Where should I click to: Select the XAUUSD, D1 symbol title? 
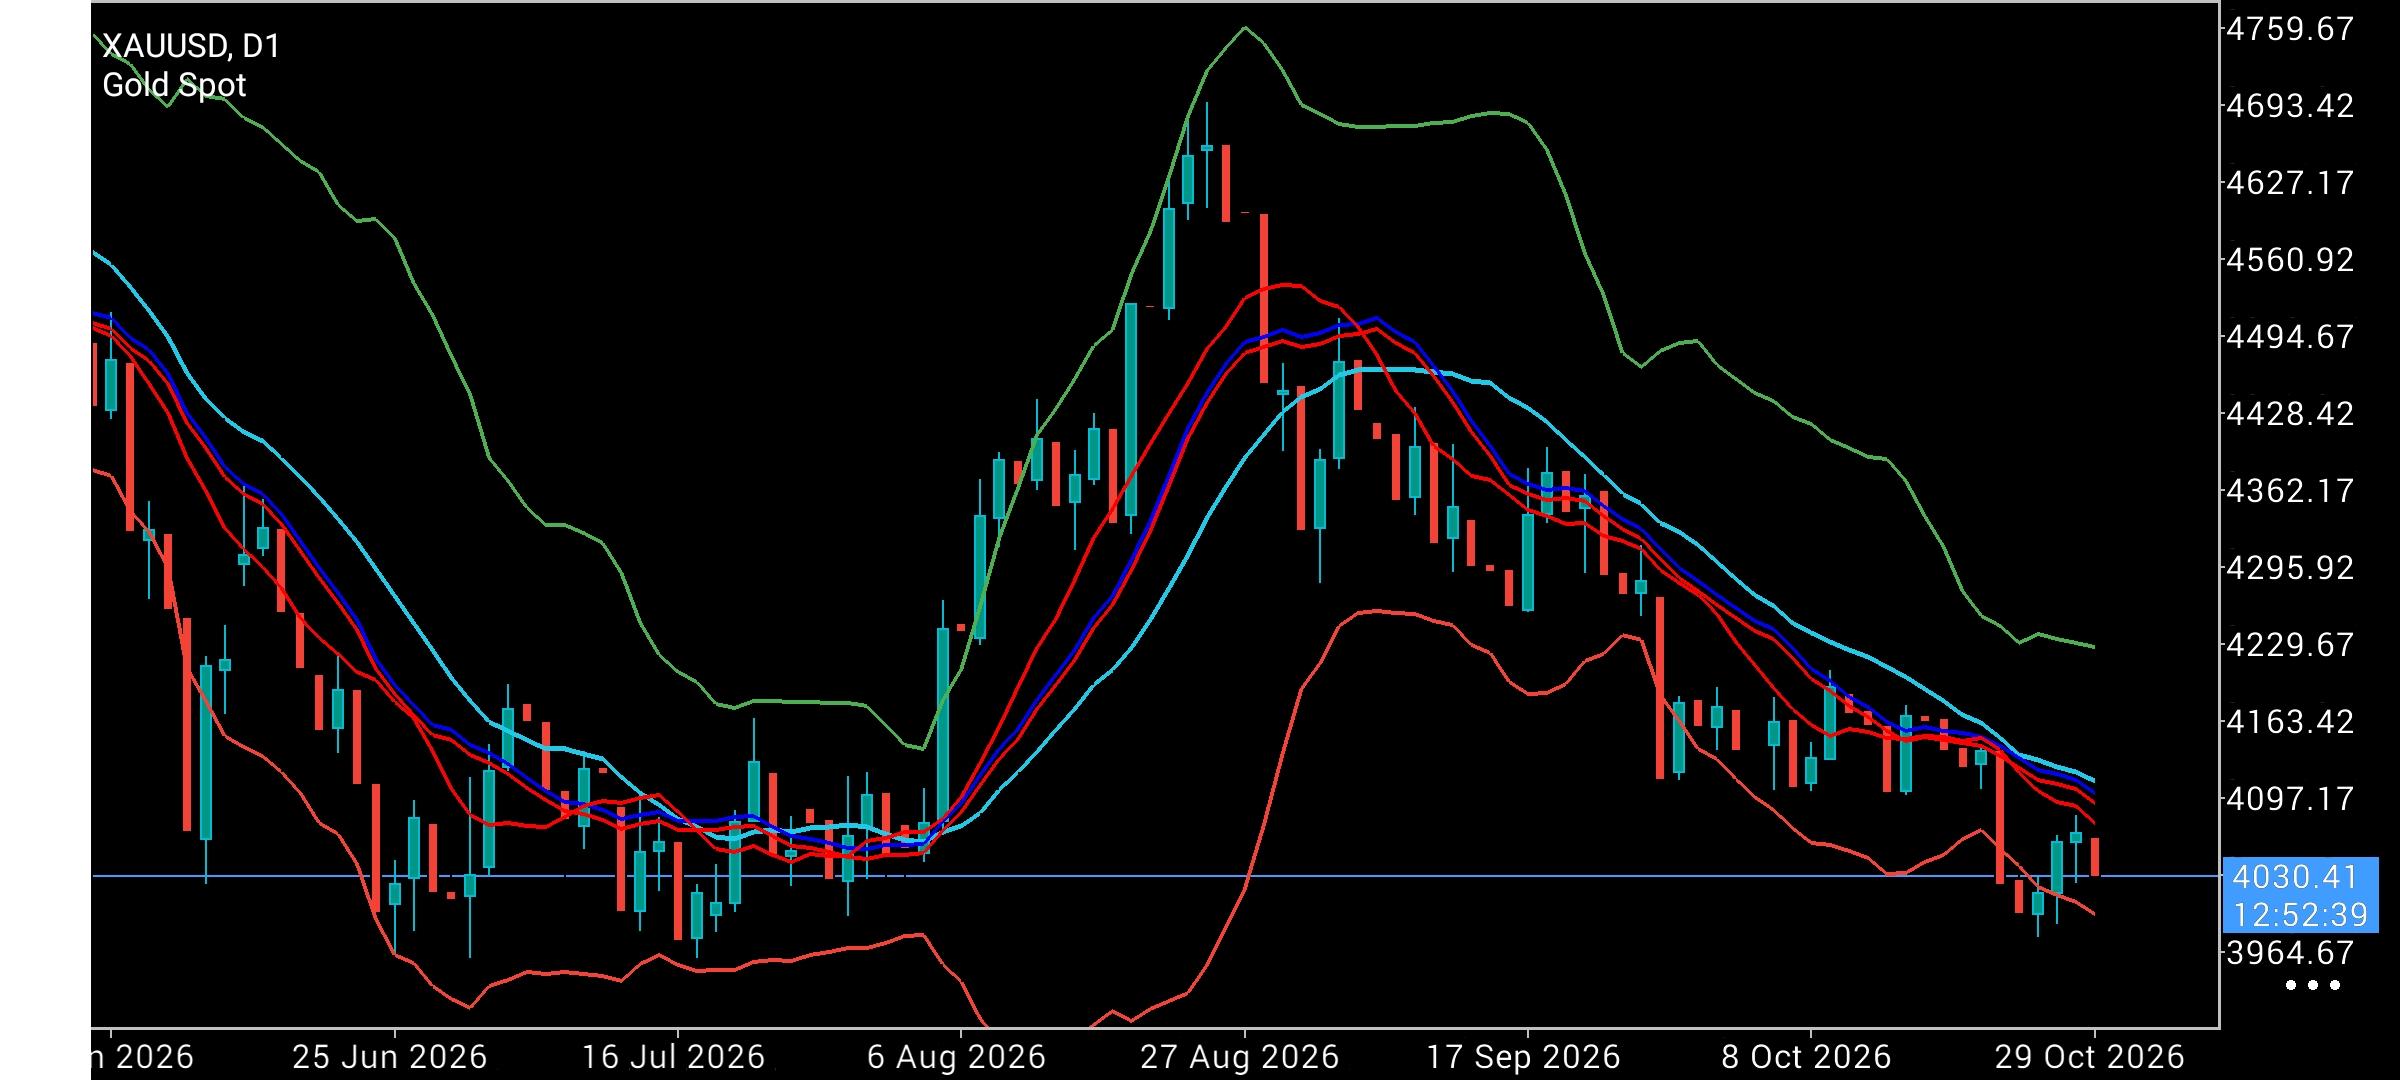coord(191,46)
